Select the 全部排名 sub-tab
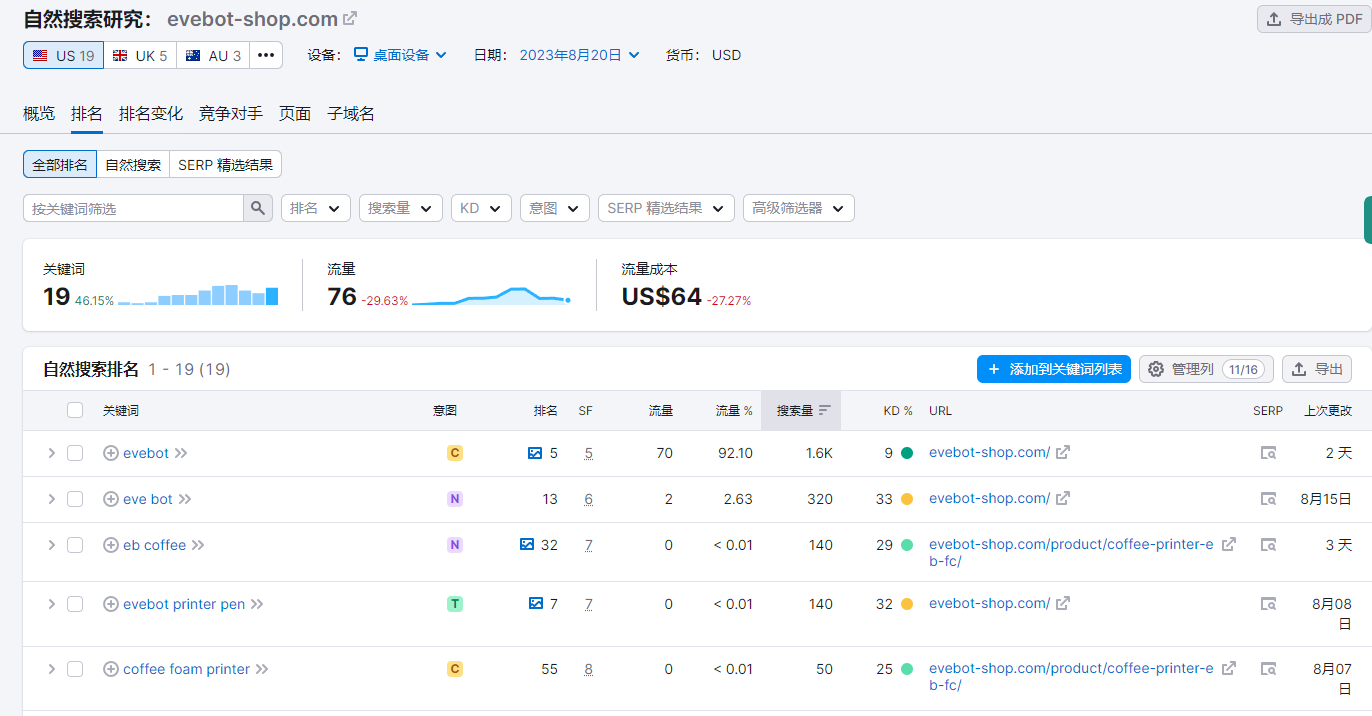 click(x=60, y=165)
